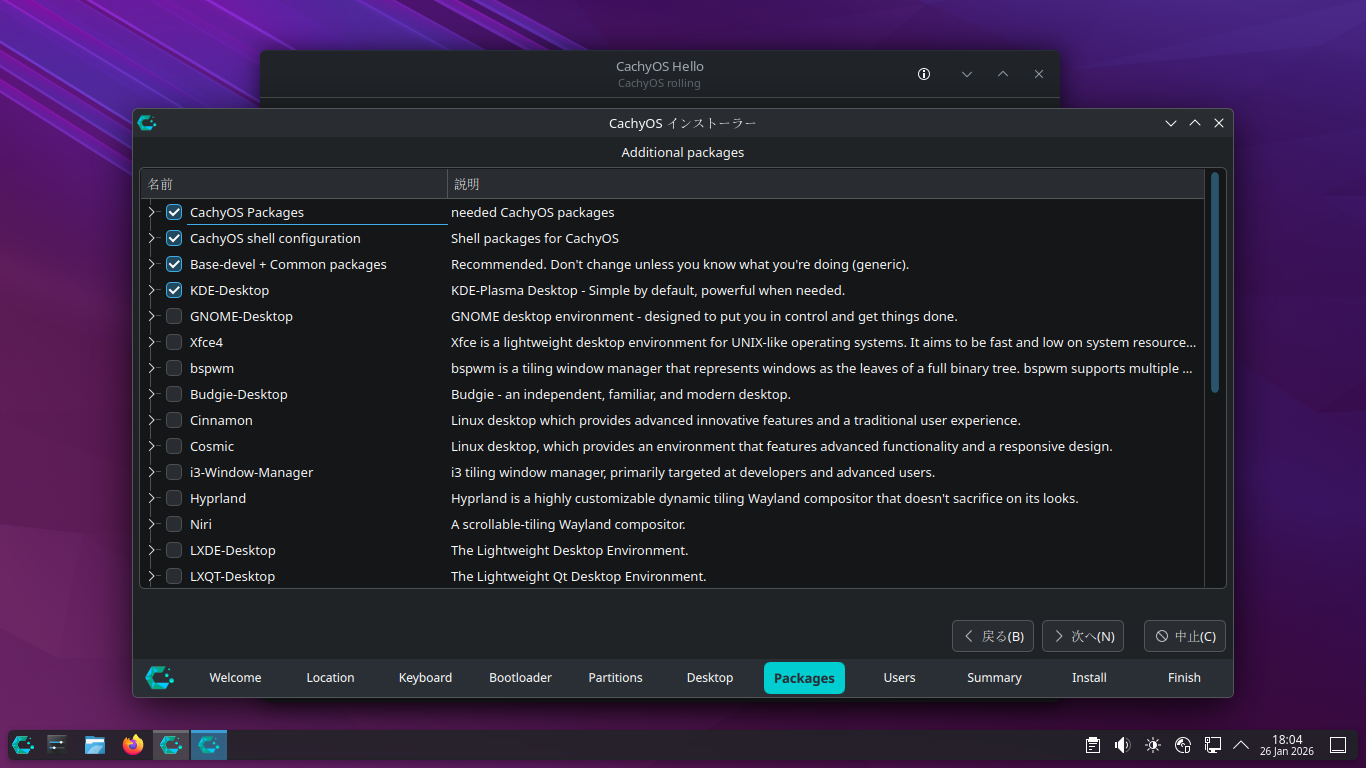The height and width of the screenshot is (768, 1366).
Task: Open the taskbar icon right of the launcher
Action: [57, 744]
